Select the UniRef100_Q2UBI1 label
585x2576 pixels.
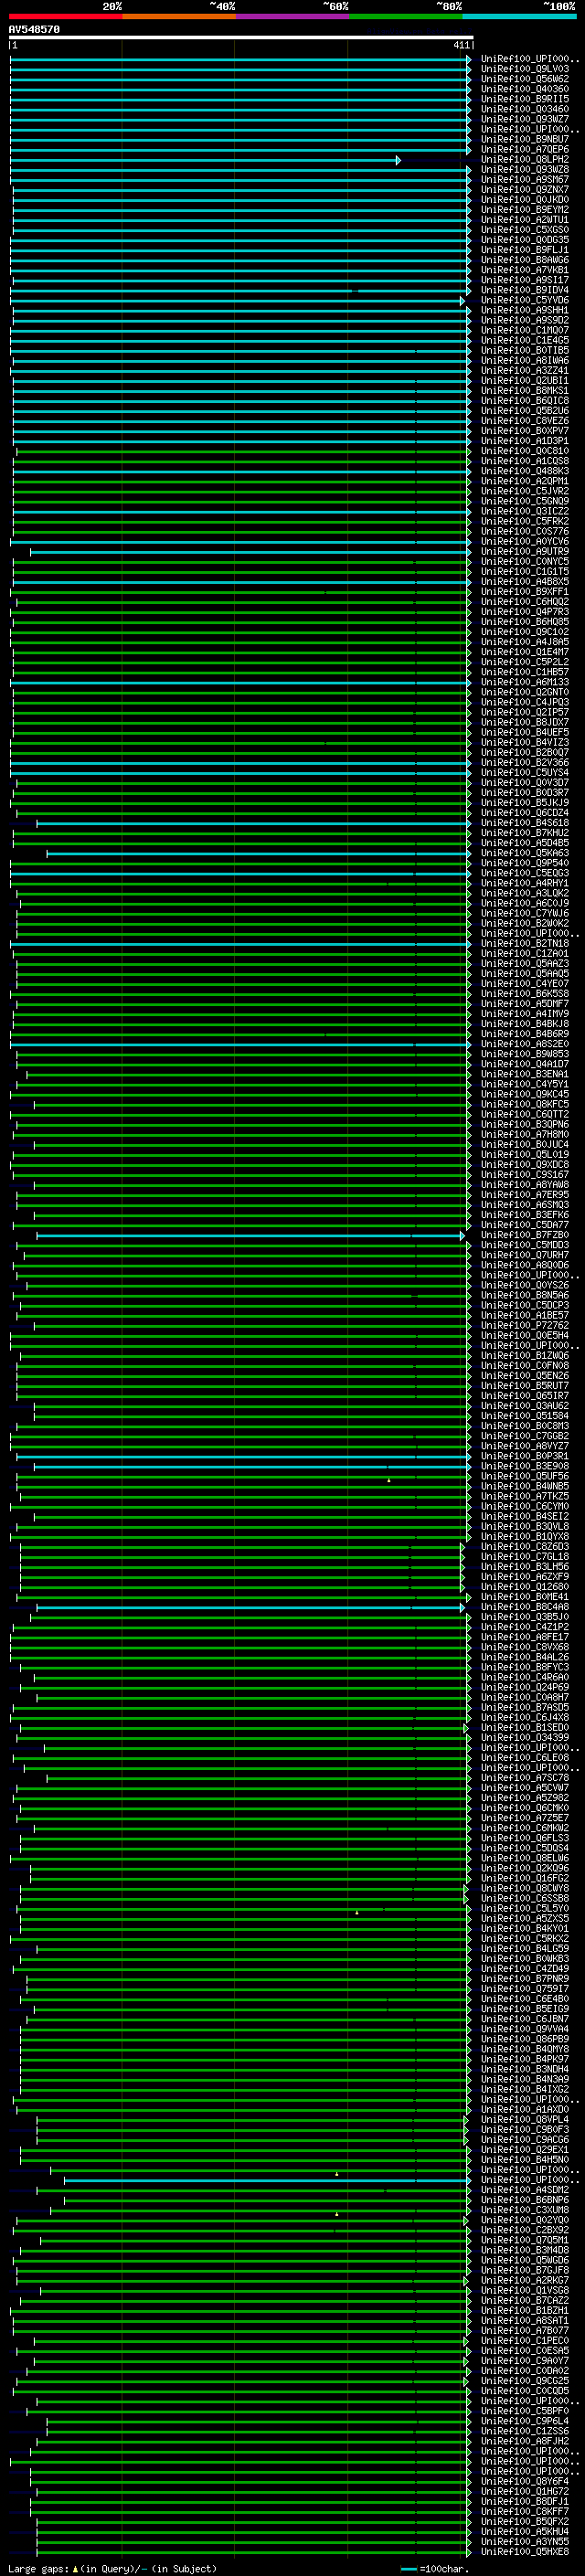(x=525, y=381)
